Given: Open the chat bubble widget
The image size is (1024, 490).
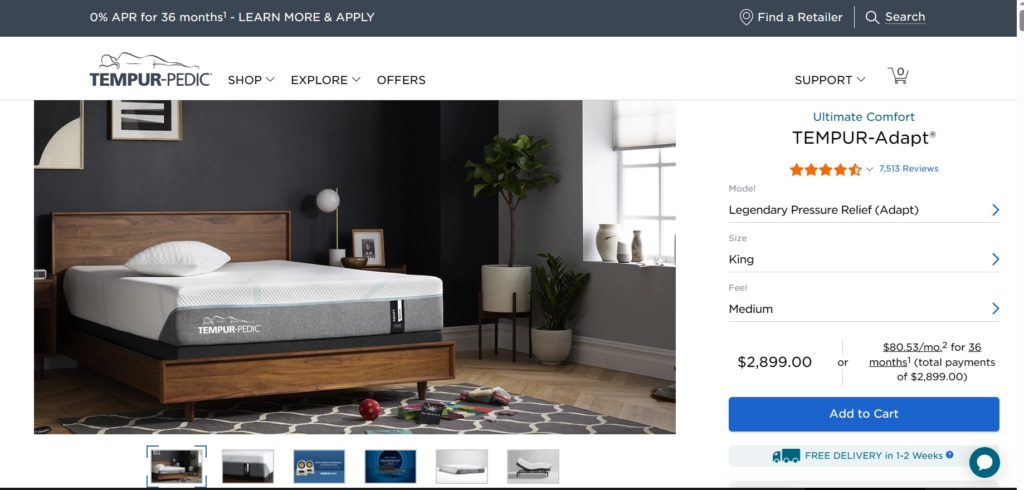Looking at the screenshot, I should [984, 463].
